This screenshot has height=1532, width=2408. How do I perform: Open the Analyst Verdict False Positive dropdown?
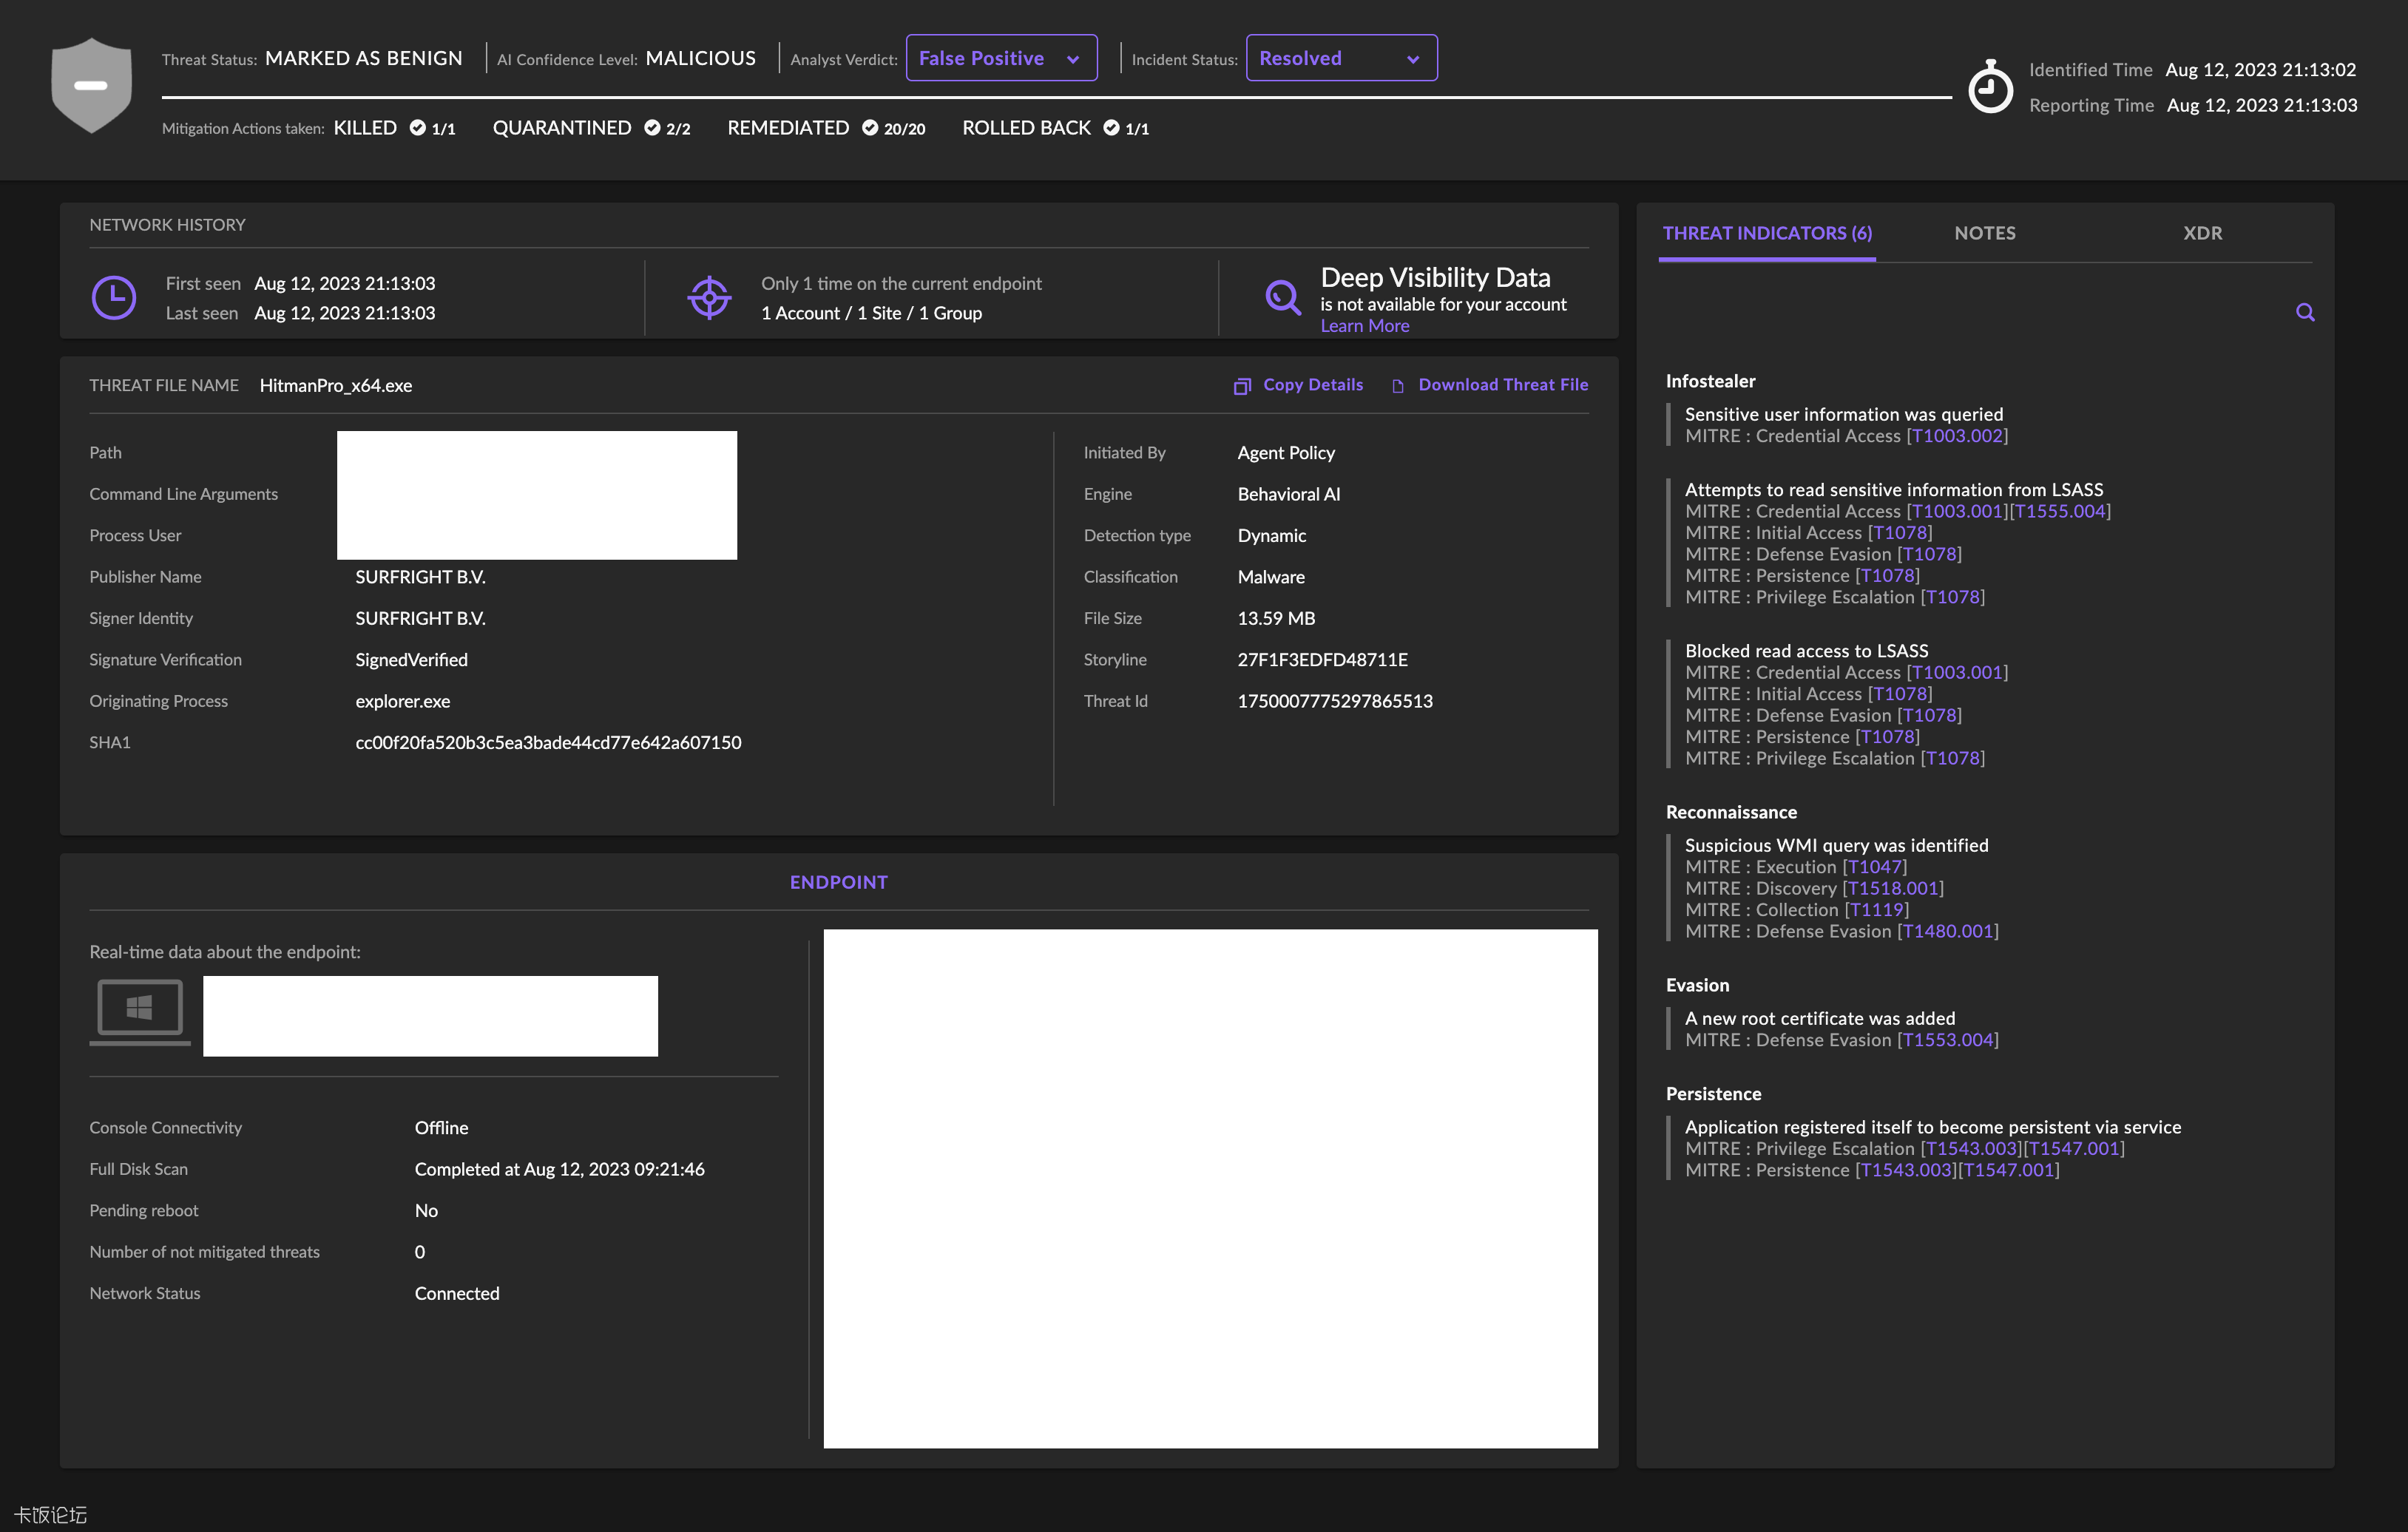click(1001, 58)
